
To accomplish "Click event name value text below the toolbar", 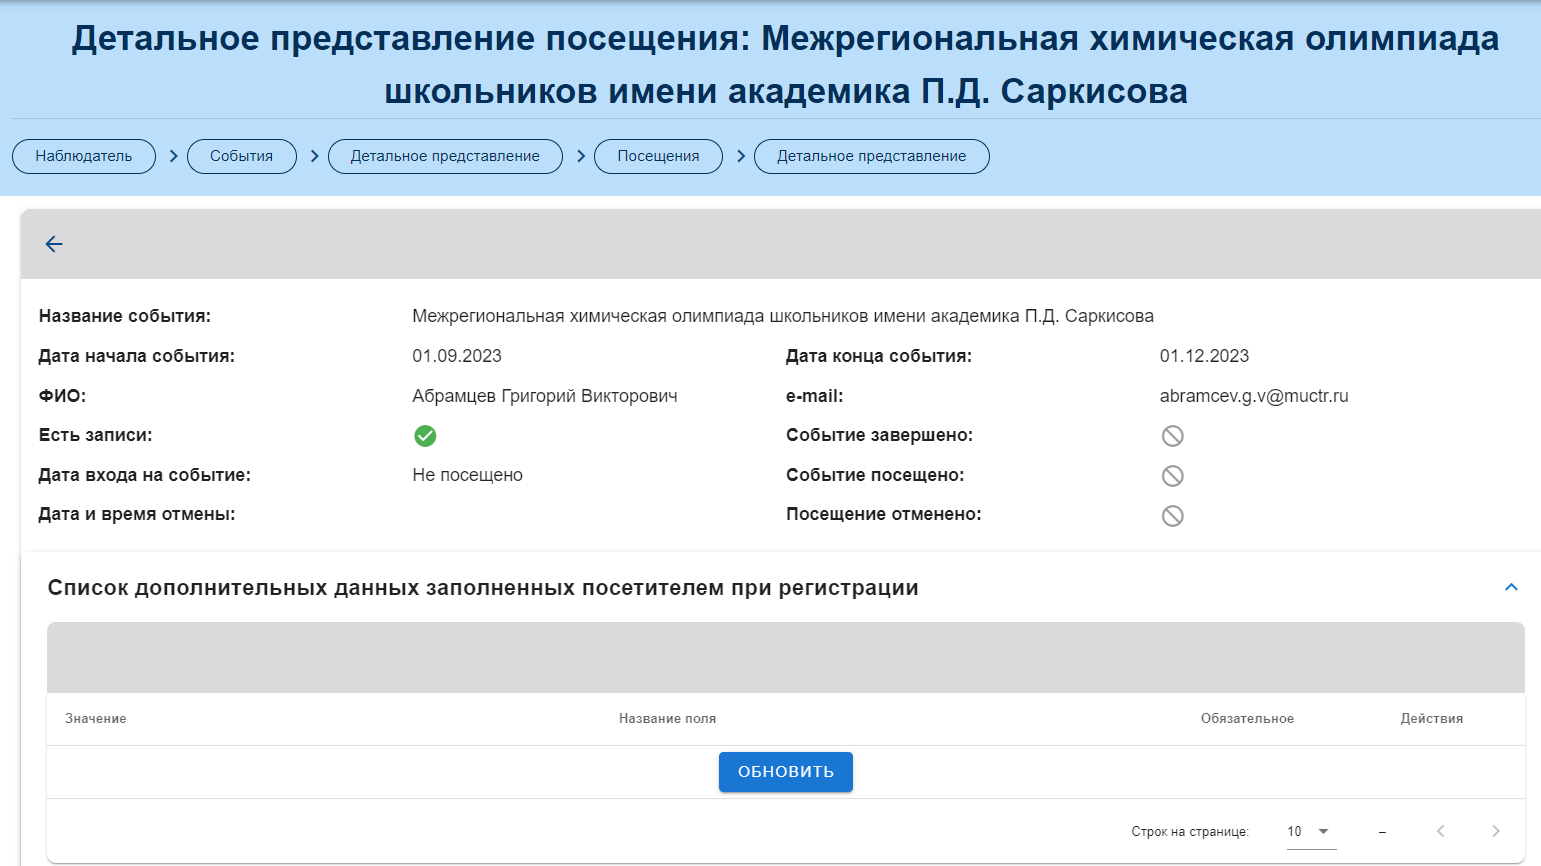I will tap(783, 316).
